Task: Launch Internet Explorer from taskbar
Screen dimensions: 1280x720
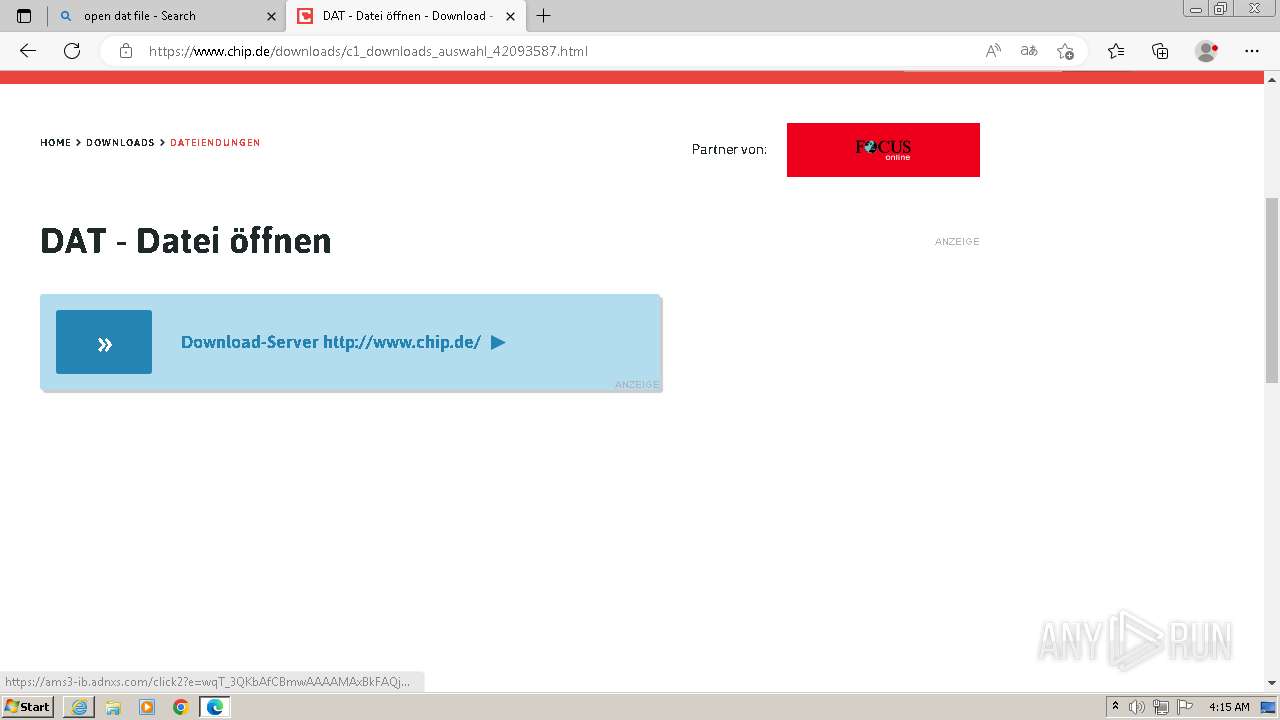Action: [x=79, y=707]
